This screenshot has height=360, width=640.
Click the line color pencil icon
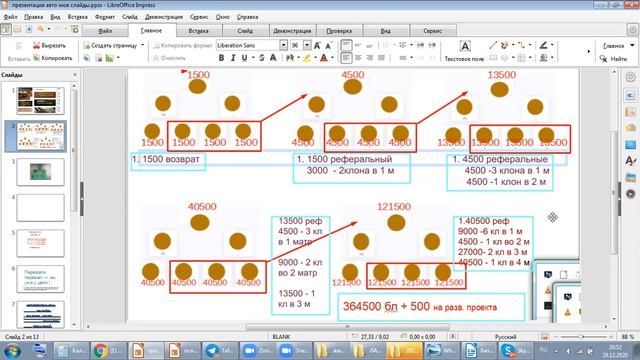[543, 45]
